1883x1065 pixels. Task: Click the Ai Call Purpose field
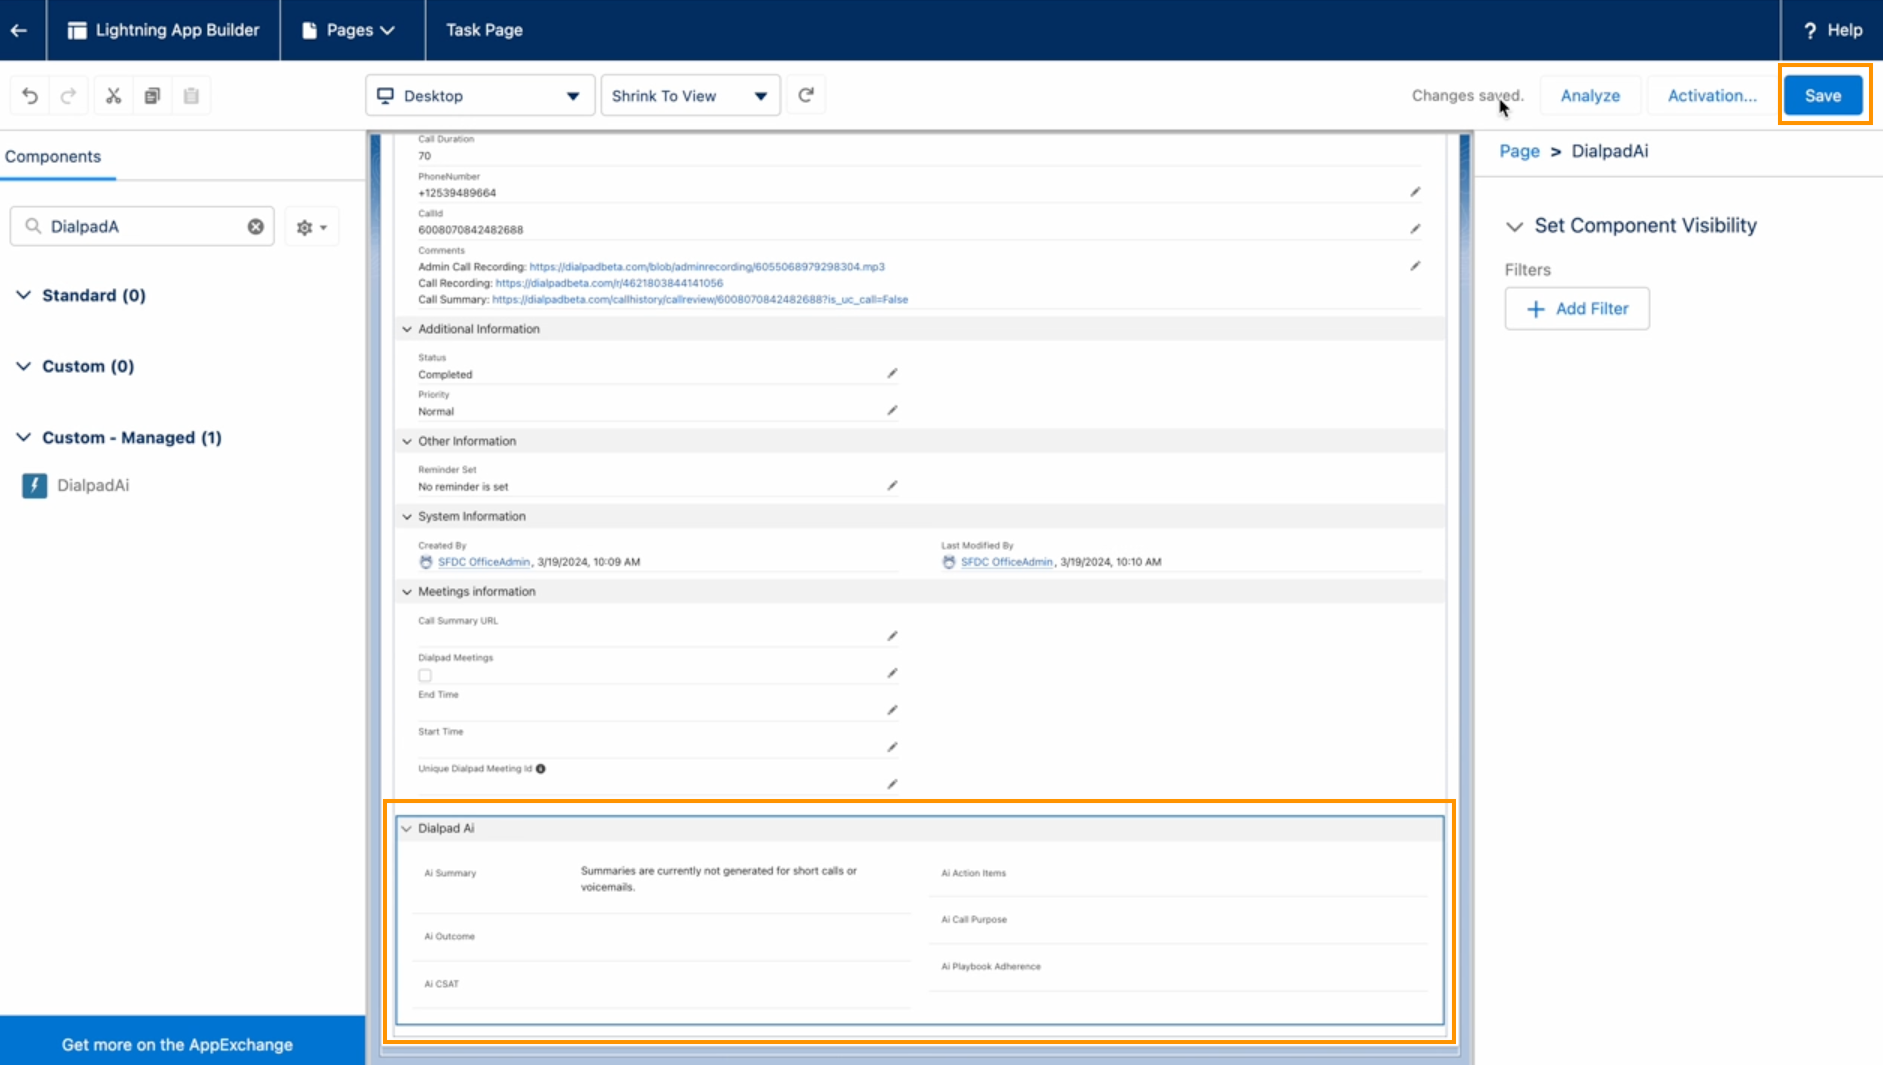click(1178, 920)
